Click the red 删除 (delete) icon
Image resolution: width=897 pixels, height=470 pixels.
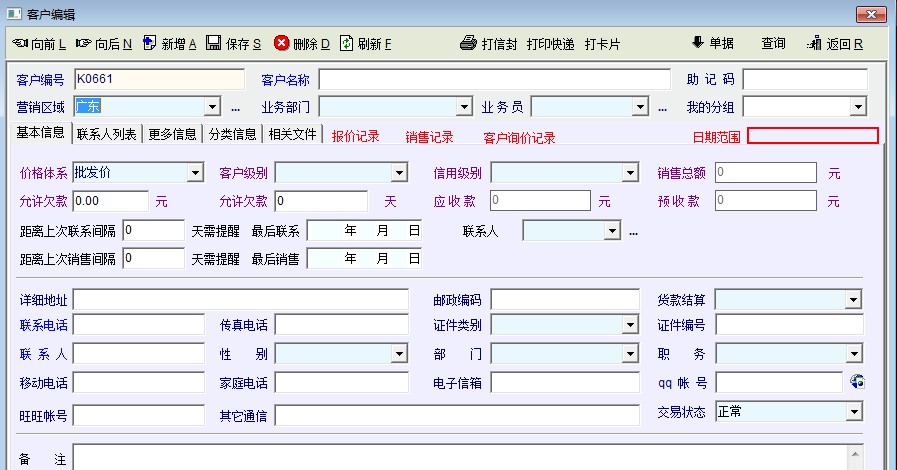click(282, 44)
